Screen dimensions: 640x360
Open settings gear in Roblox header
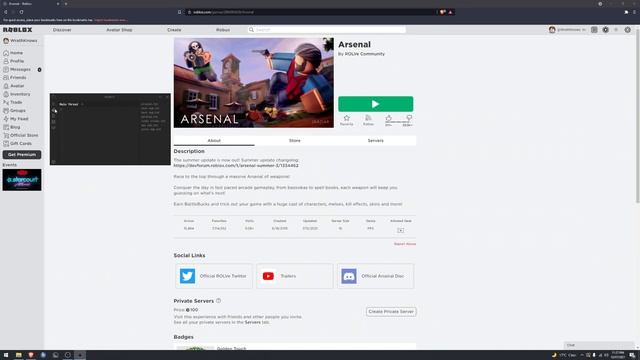(x=627, y=30)
